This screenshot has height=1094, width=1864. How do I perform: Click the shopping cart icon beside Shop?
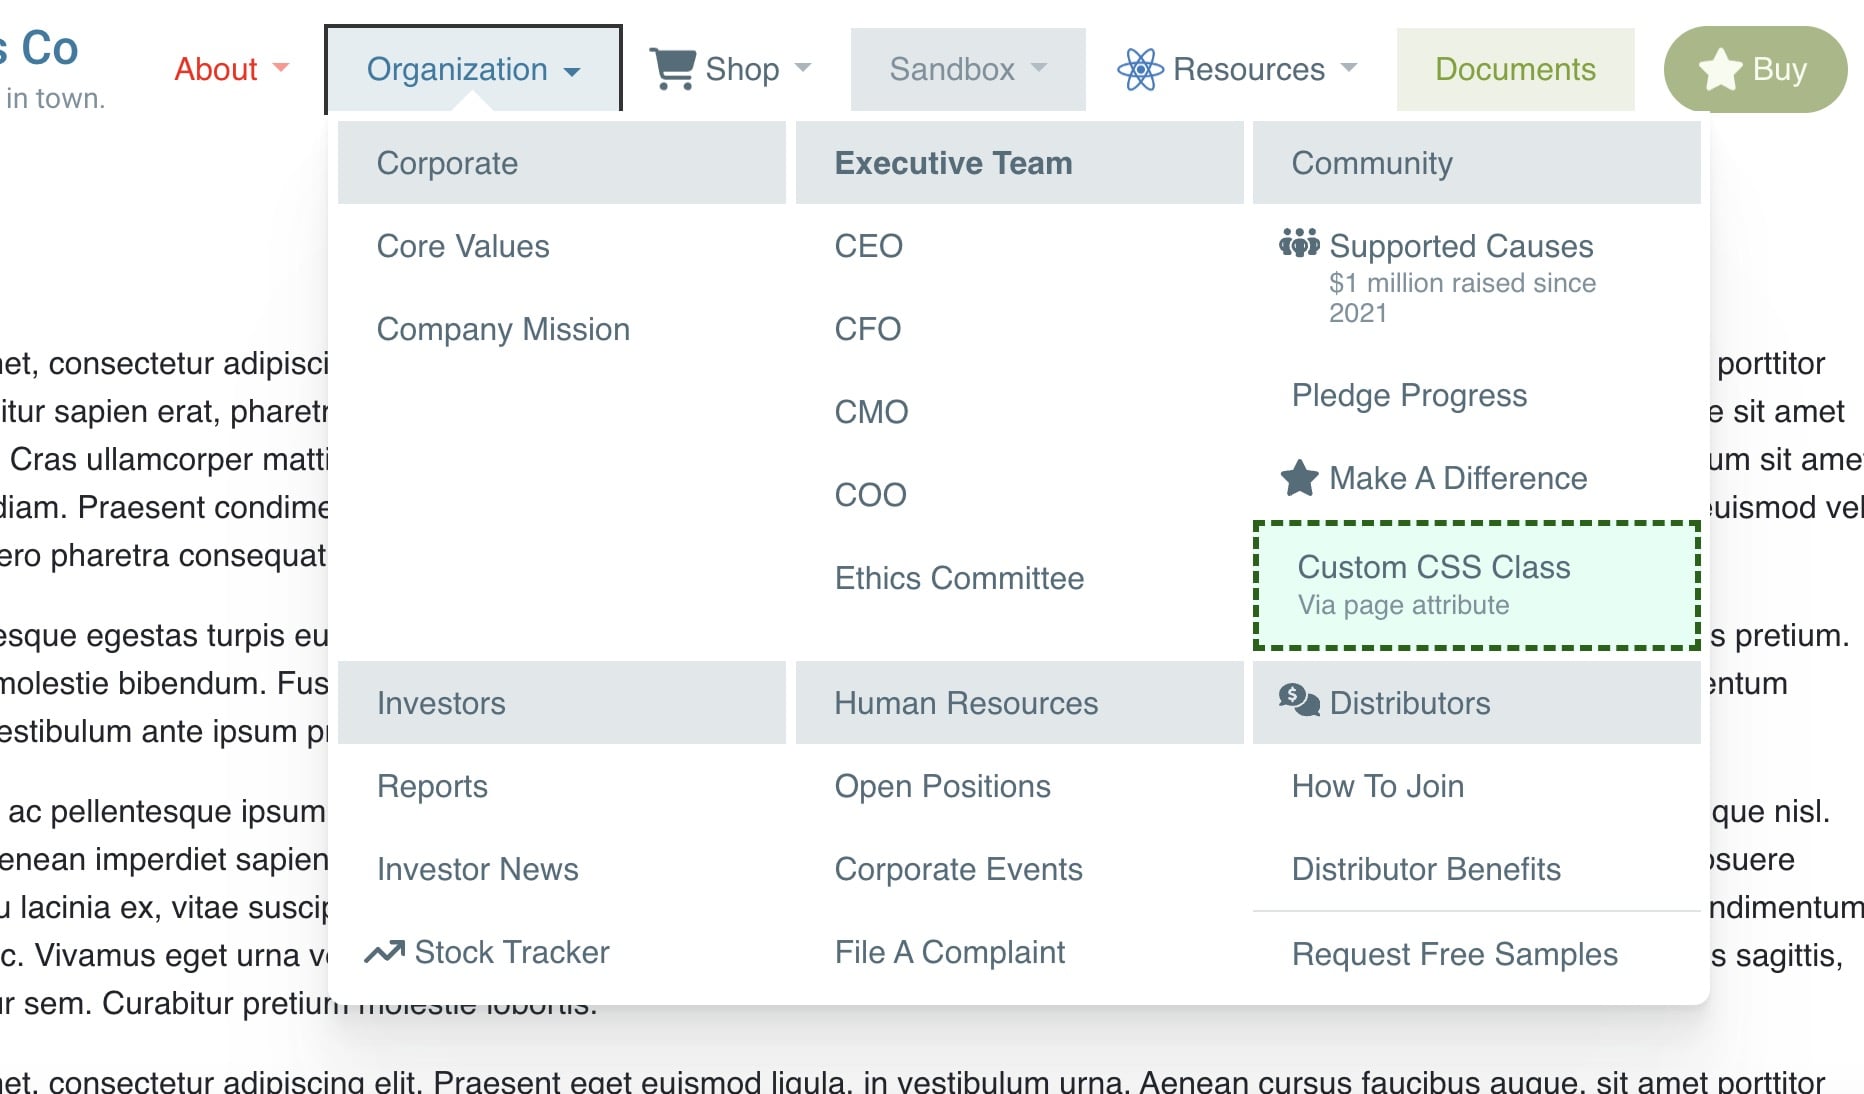672,68
